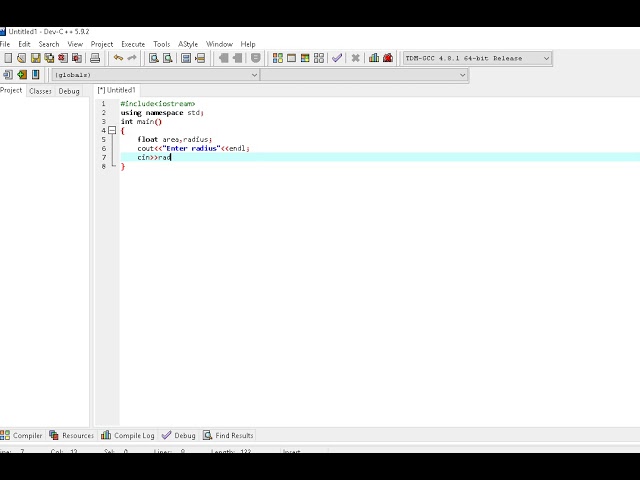
Task: Compile the program with four-squares icon
Action: point(278,58)
